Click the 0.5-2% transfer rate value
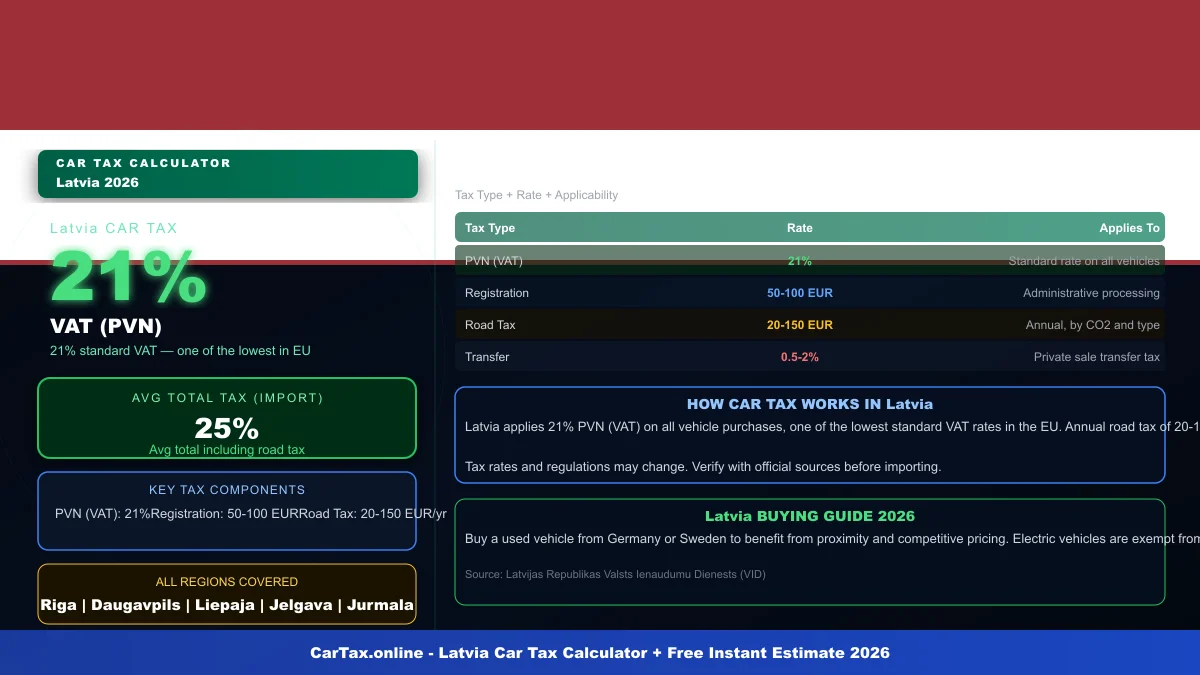 click(800, 357)
